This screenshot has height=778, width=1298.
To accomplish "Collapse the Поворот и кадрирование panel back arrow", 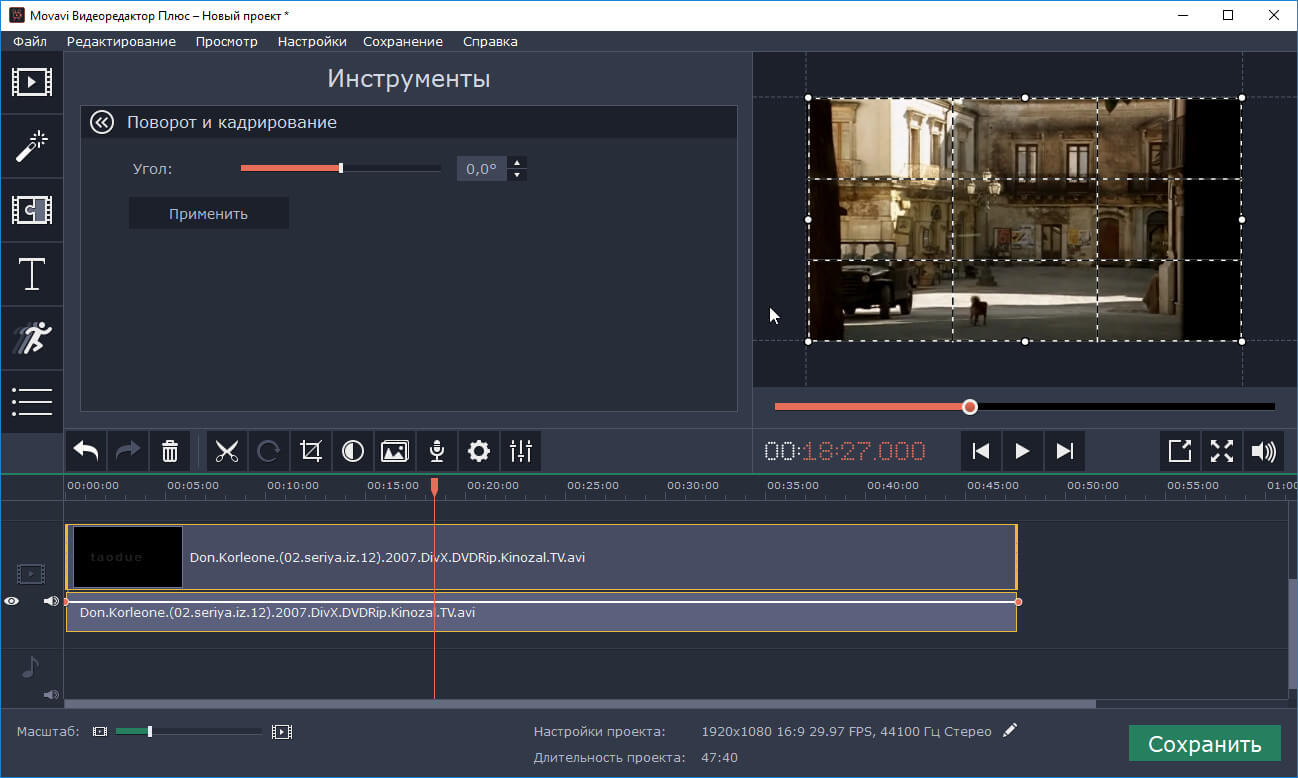I will coord(101,122).
